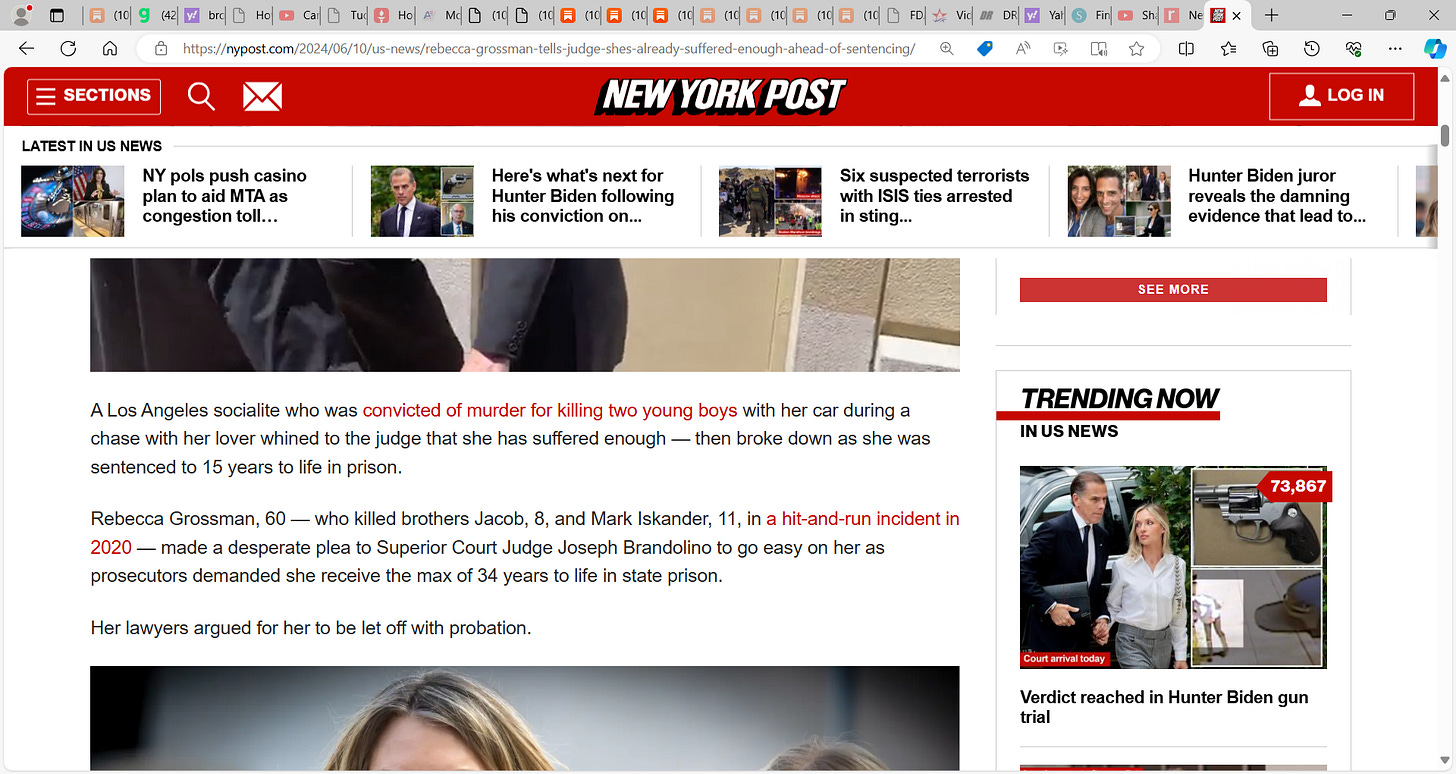
Task: Open the Copilot sidebar icon
Action: tap(1435, 48)
